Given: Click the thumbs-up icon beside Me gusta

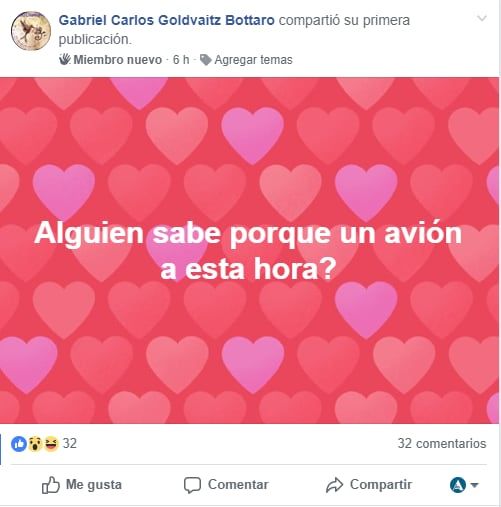Looking at the screenshot, I should 51,485.
